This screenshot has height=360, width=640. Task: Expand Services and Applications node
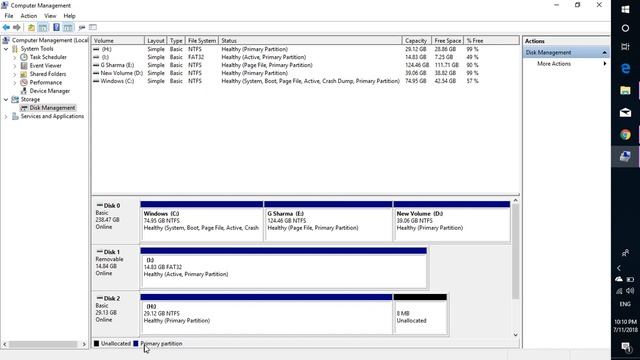pyautogui.click(x=6, y=117)
